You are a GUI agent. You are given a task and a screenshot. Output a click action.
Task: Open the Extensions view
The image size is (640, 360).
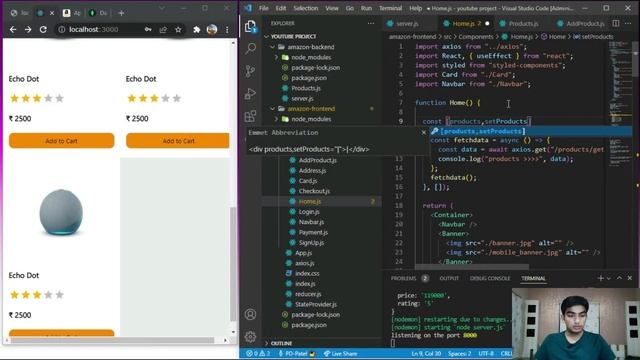click(250, 116)
